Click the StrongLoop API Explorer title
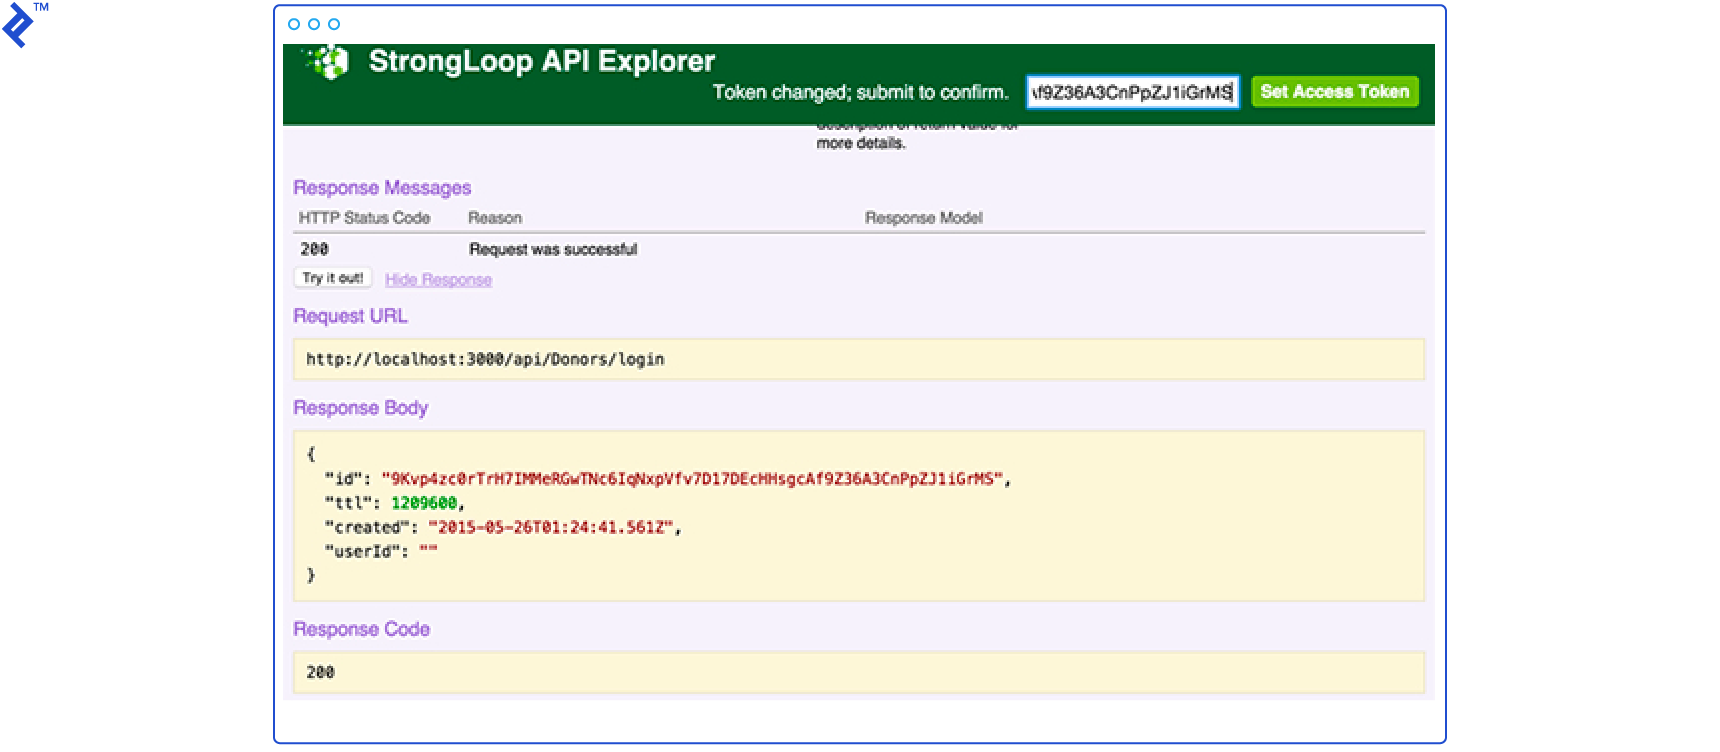The height and width of the screenshot is (752, 1720). tap(541, 61)
